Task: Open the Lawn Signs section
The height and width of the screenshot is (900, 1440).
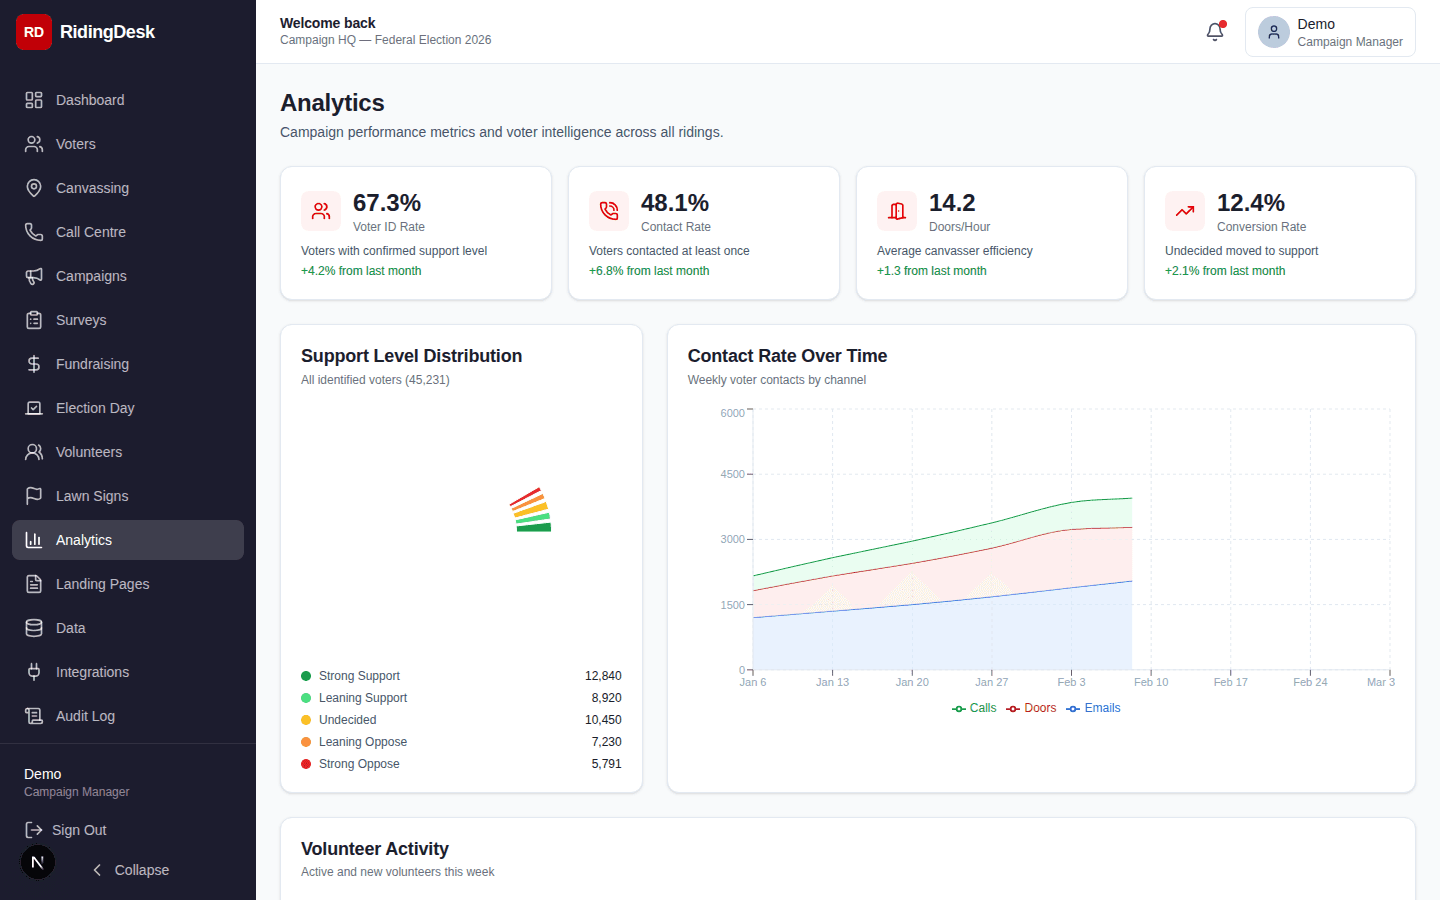Action: coord(92,496)
